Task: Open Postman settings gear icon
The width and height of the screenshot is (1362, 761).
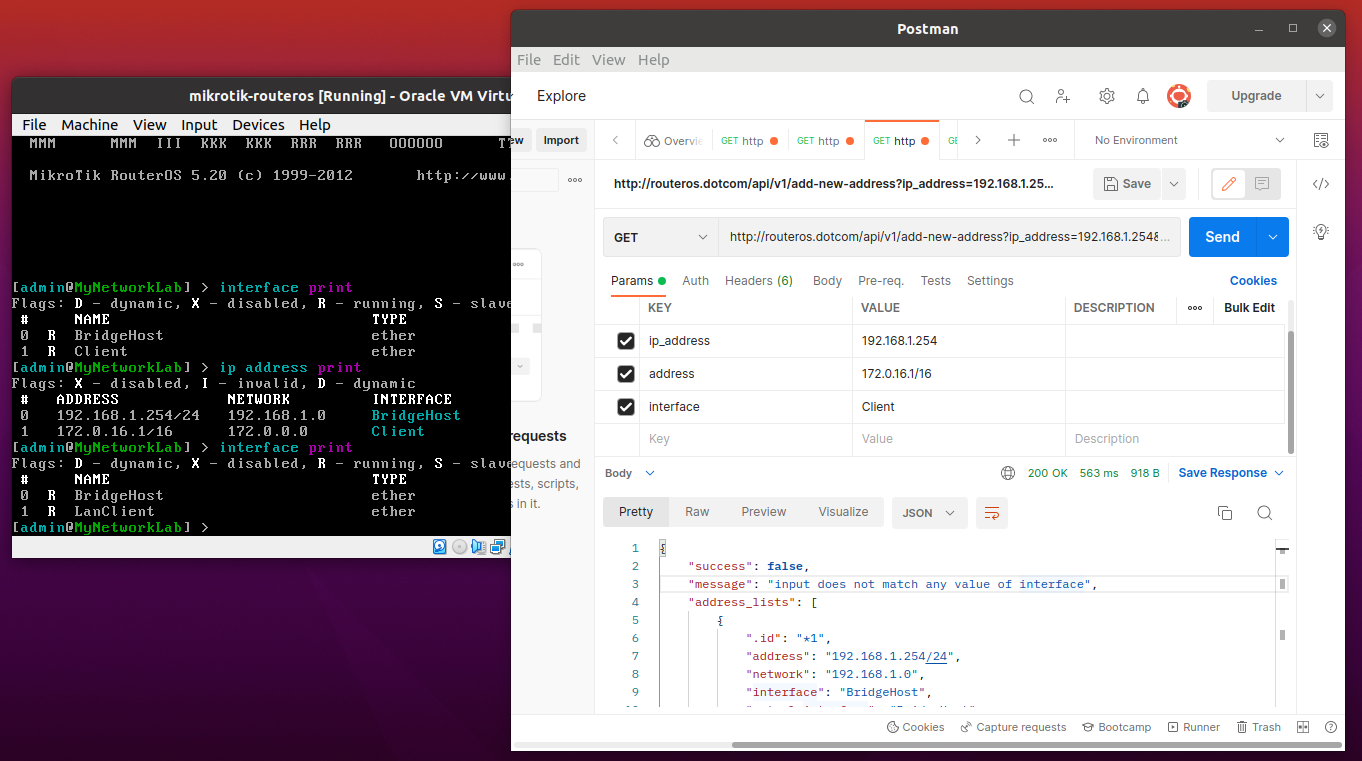Action: (x=1107, y=96)
